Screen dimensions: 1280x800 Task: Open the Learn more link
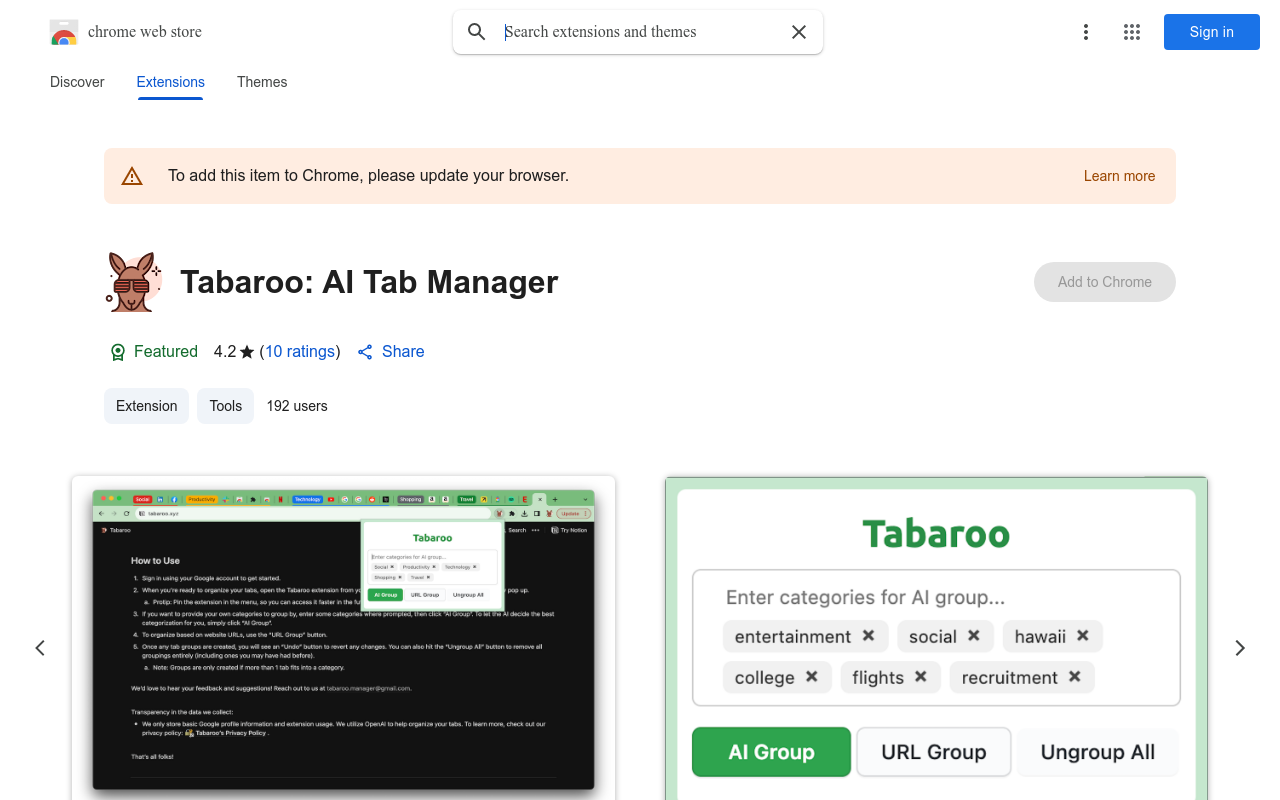tap(1119, 176)
